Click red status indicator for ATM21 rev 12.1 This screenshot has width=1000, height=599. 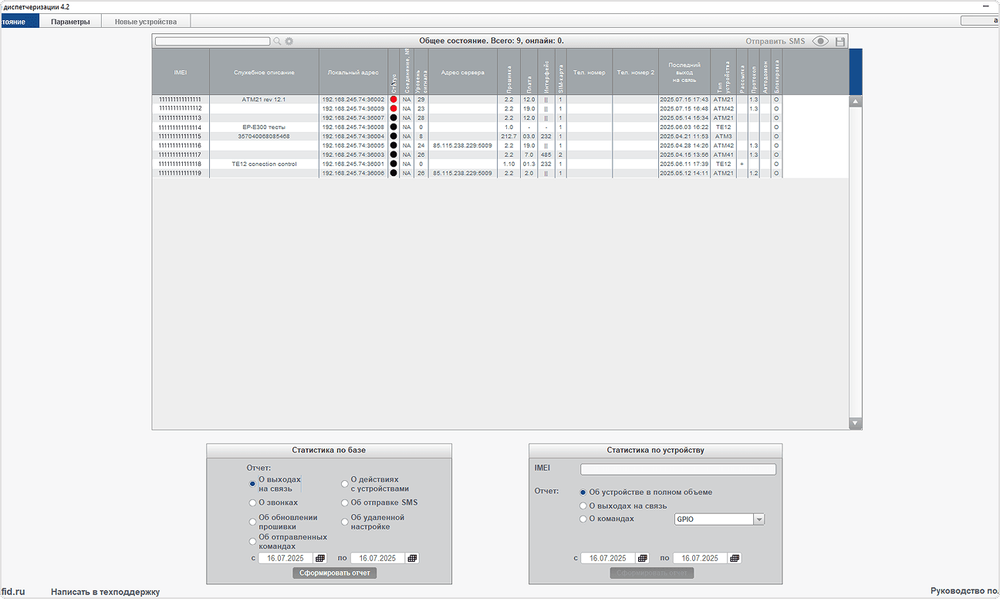click(x=394, y=100)
